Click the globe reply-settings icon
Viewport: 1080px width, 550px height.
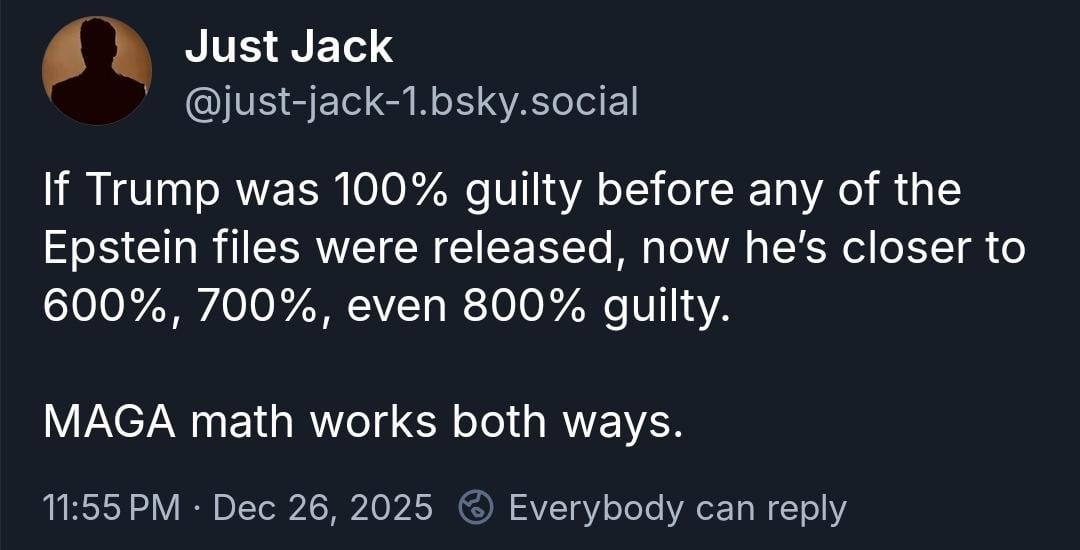(x=475, y=508)
